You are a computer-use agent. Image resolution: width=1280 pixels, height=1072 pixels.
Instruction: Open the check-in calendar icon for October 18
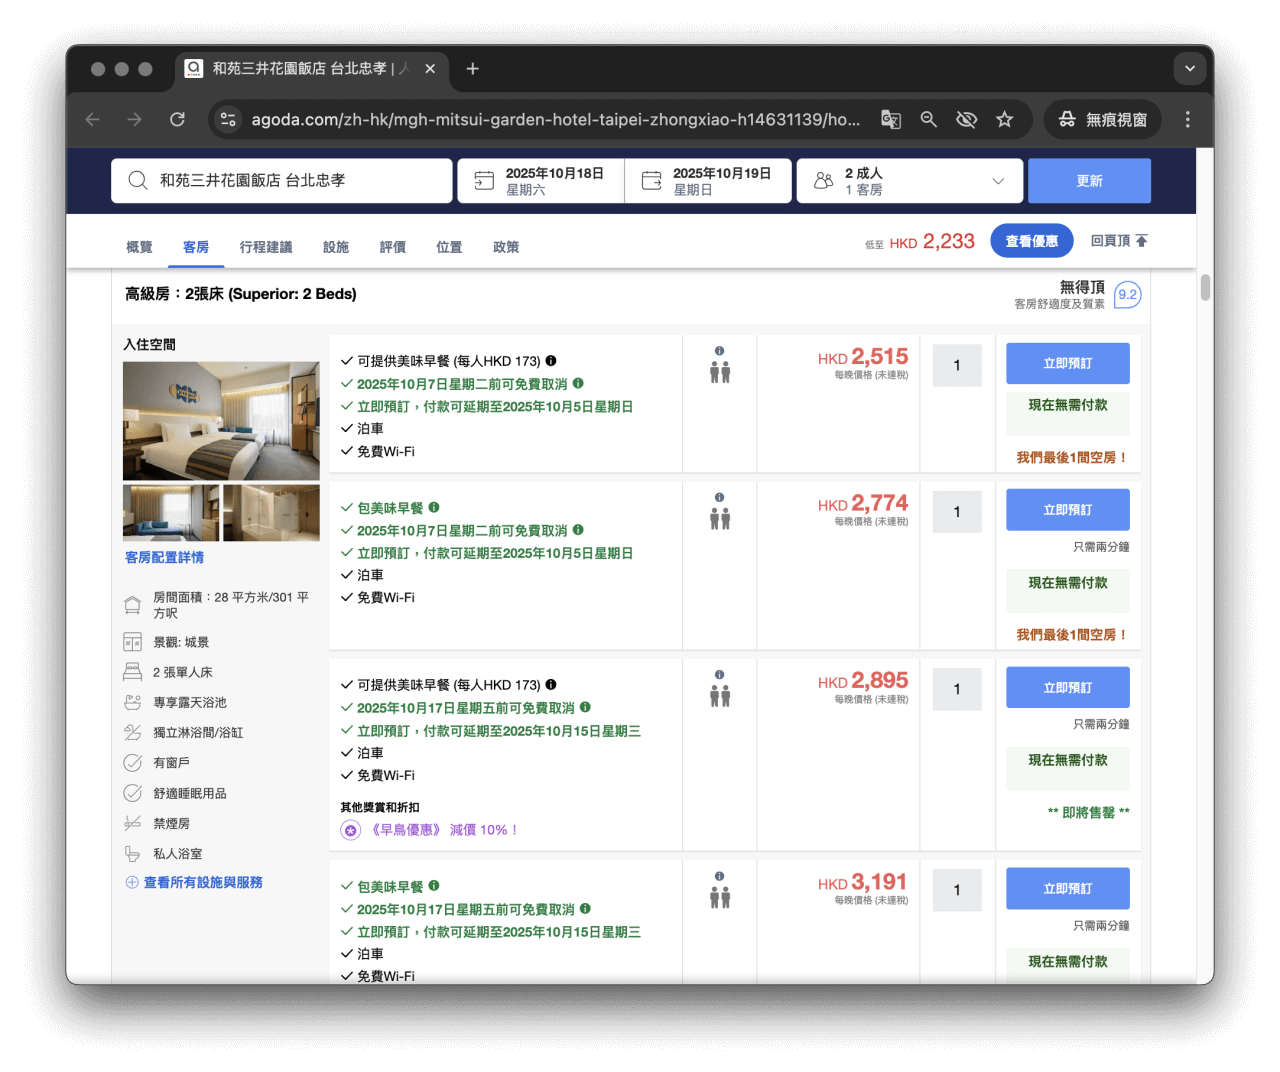(x=484, y=180)
